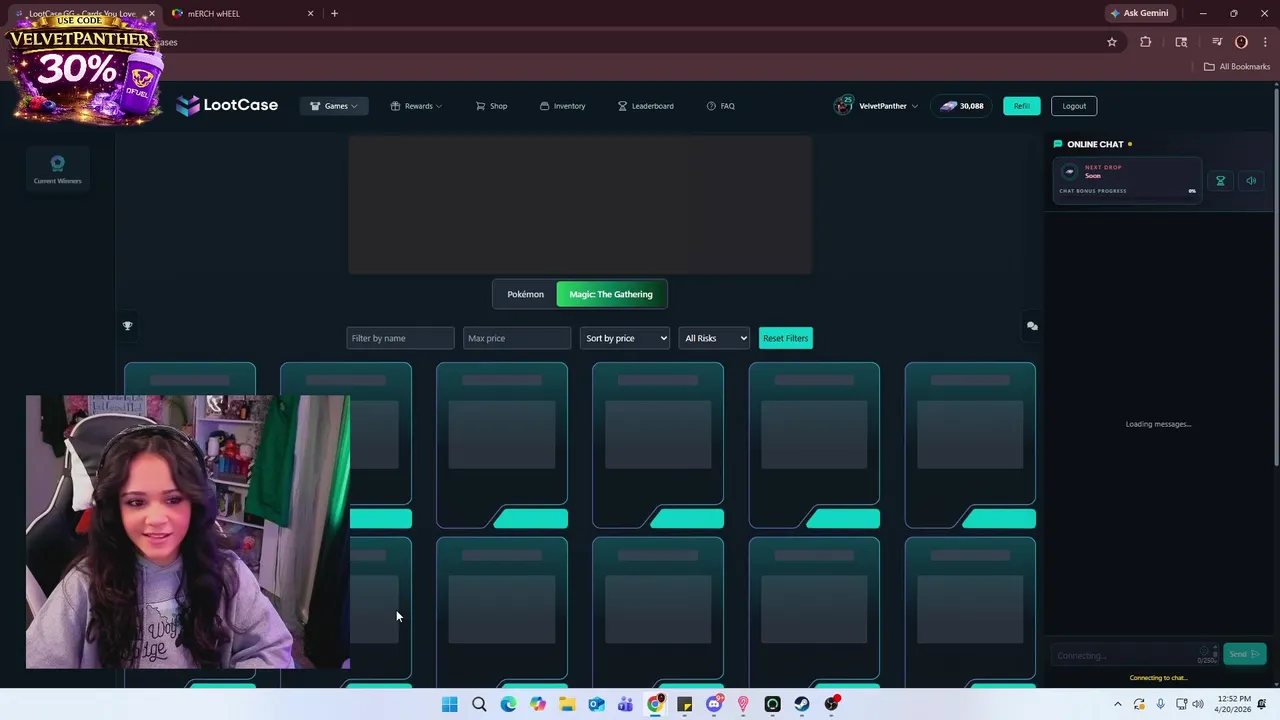Click the Filter by name field
Image resolution: width=1280 pixels, height=720 pixels.
point(400,338)
